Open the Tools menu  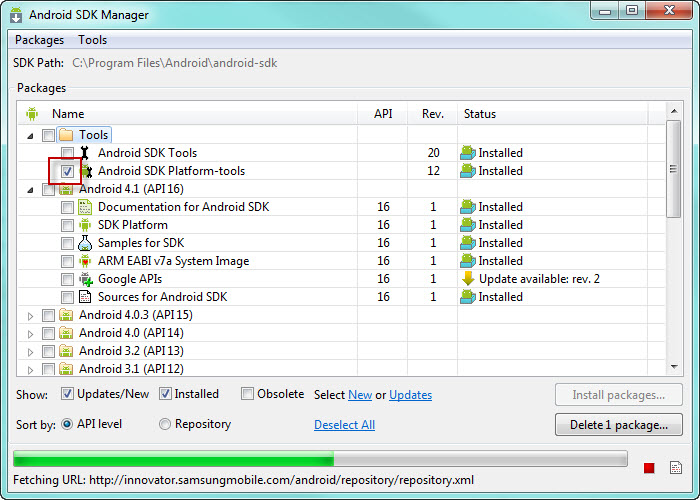point(92,40)
